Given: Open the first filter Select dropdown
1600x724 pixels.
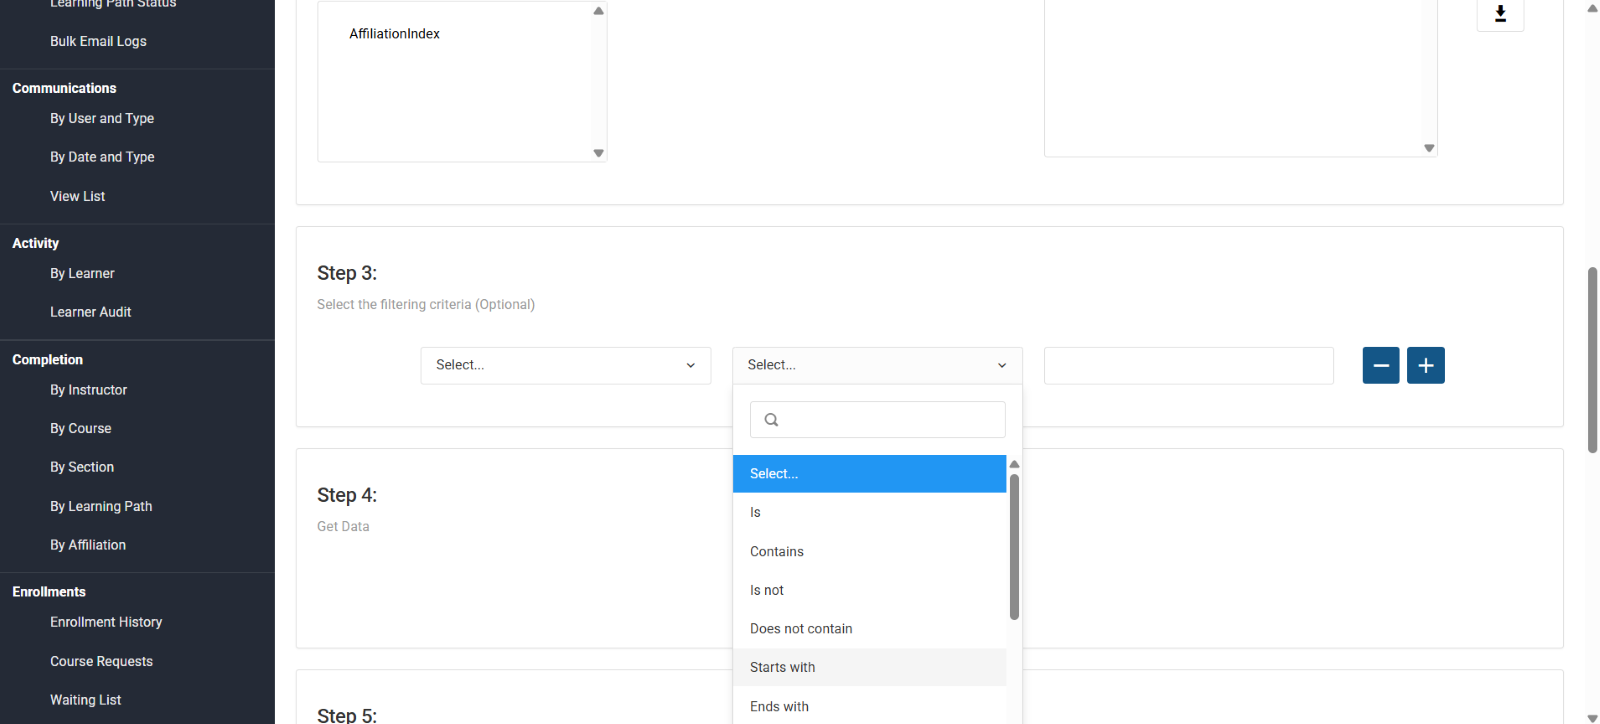Looking at the screenshot, I should 565,366.
